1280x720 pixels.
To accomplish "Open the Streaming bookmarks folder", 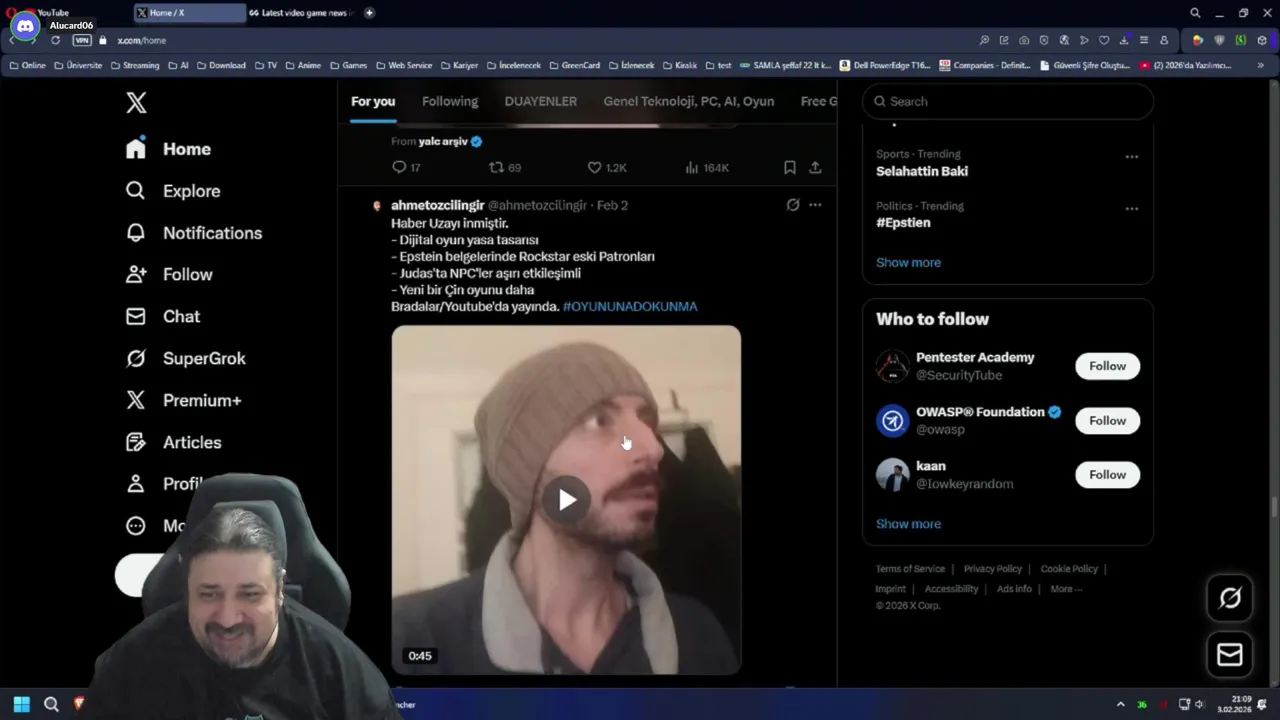I will [x=135, y=65].
